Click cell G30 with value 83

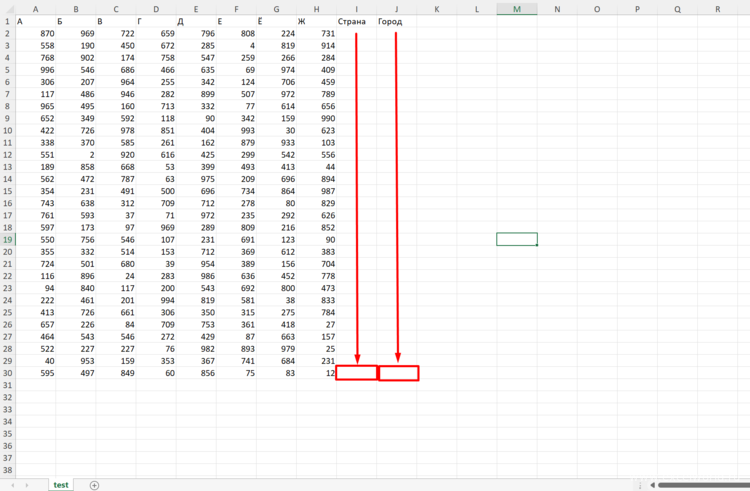click(276, 373)
